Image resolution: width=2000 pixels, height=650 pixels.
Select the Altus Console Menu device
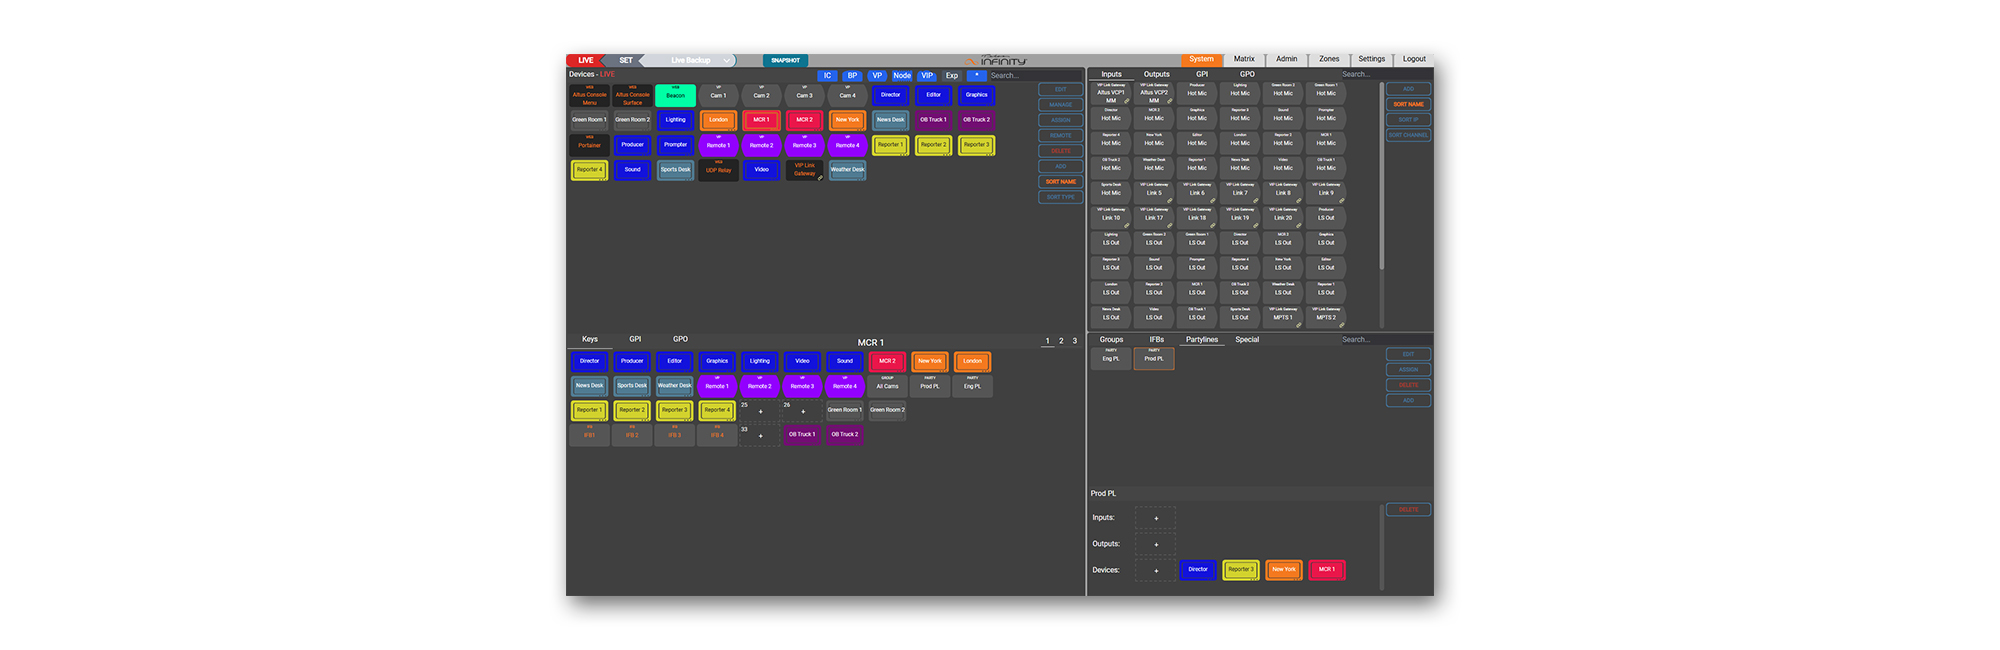pyautogui.click(x=590, y=95)
